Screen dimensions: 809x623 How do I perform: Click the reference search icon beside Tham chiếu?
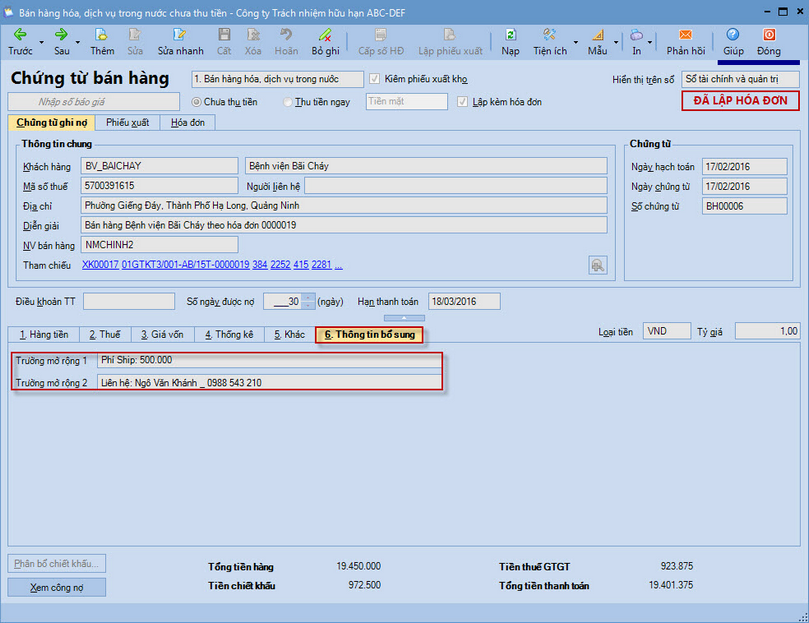pos(597,265)
